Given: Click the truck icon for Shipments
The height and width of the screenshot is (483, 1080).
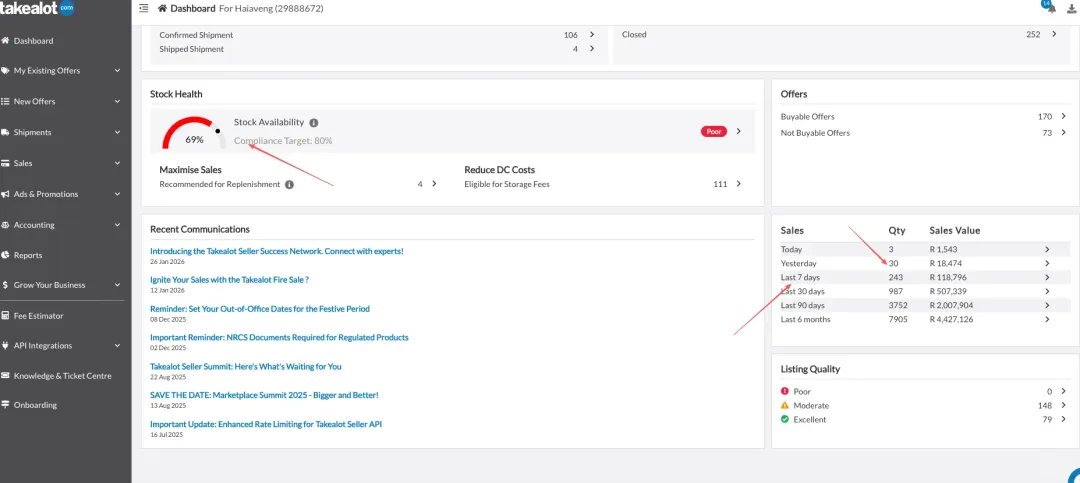Looking at the screenshot, I should (x=6, y=132).
